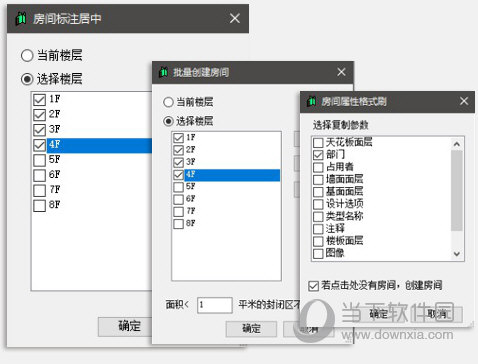Check the 图像 parameter
The height and width of the screenshot is (364, 478).
click(x=318, y=254)
